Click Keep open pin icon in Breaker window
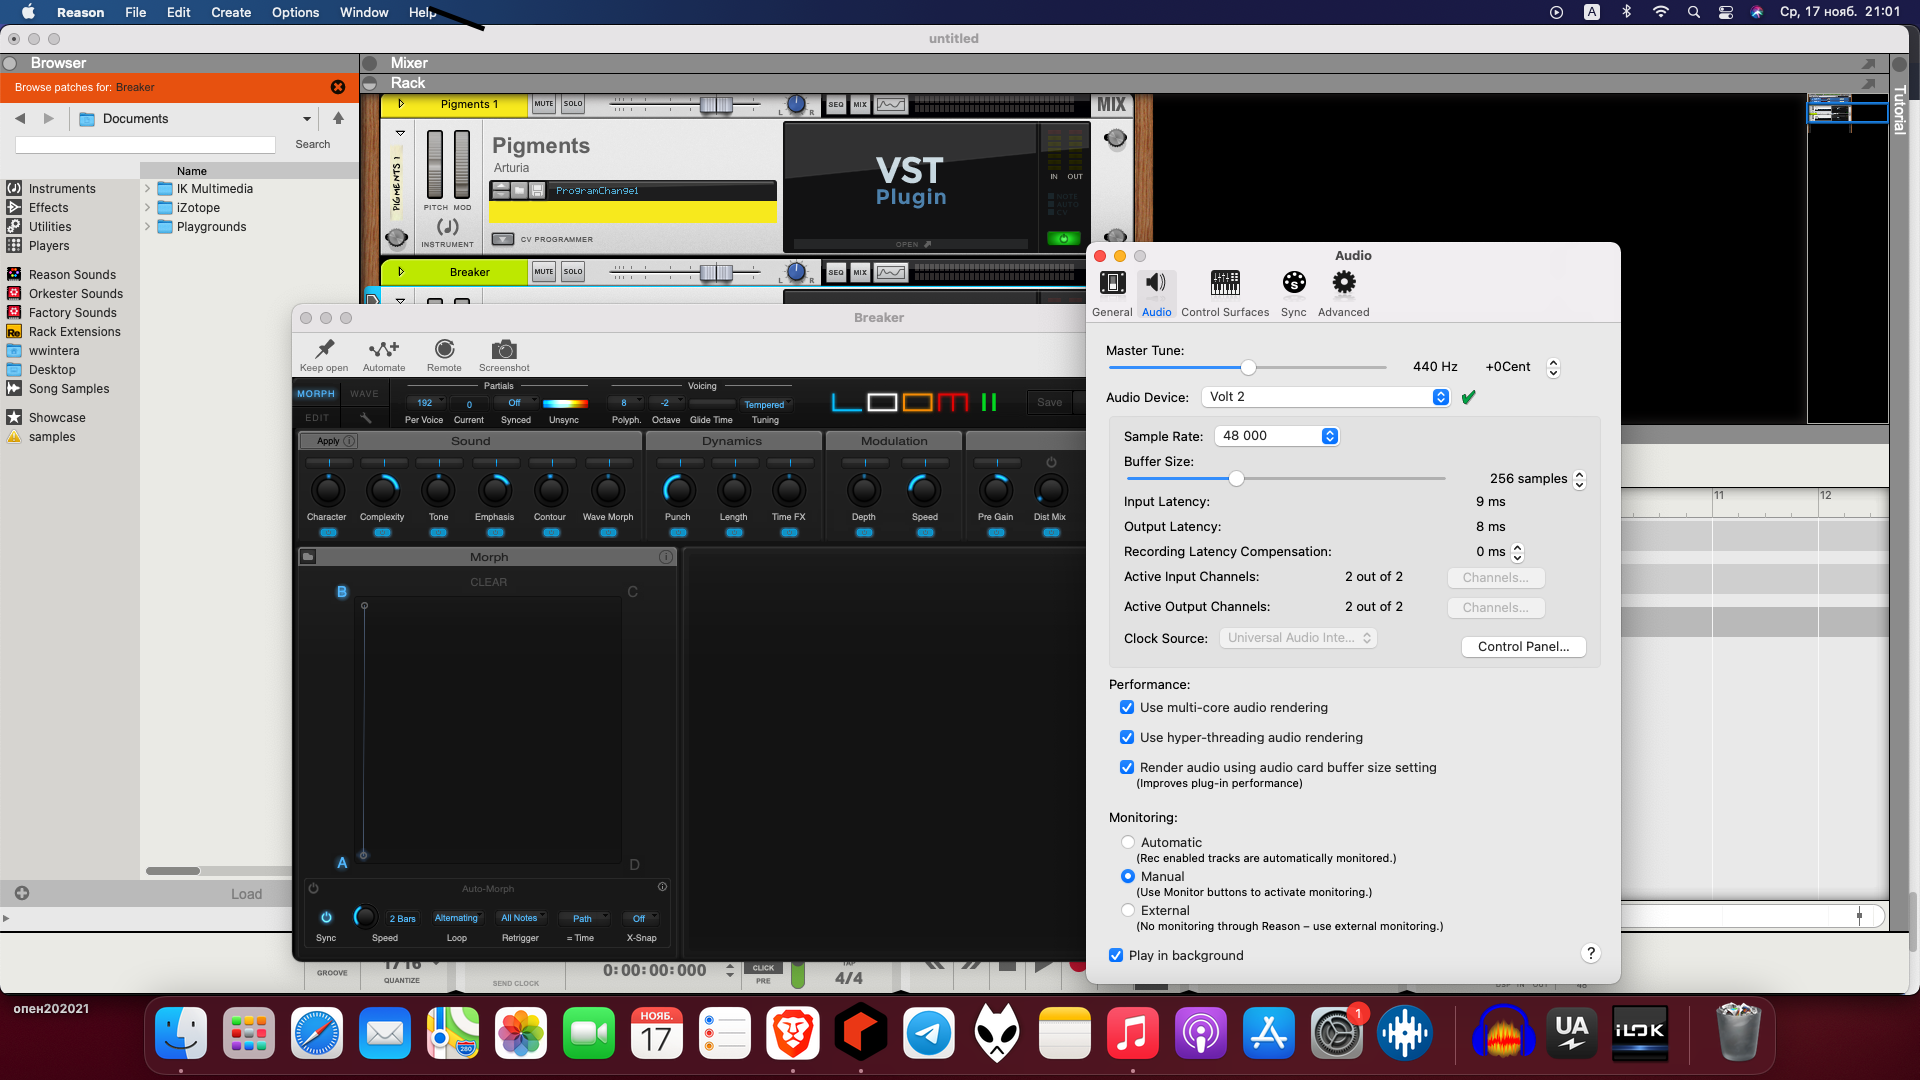The image size is (1920, 1080). pos(324,349)
